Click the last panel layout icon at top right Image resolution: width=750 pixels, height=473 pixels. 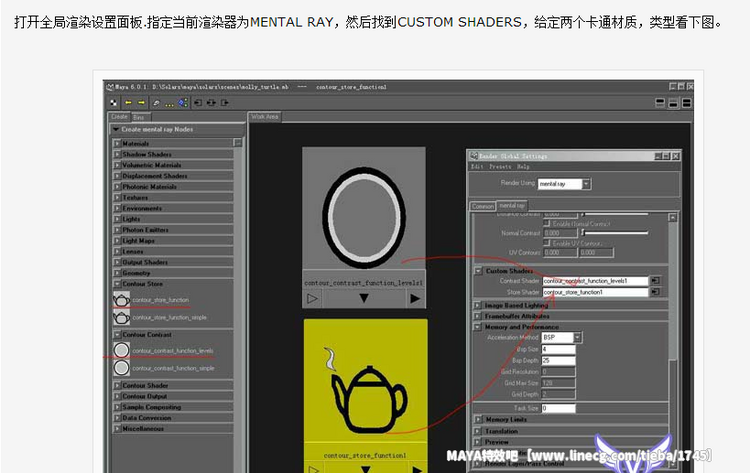point(686,103)
